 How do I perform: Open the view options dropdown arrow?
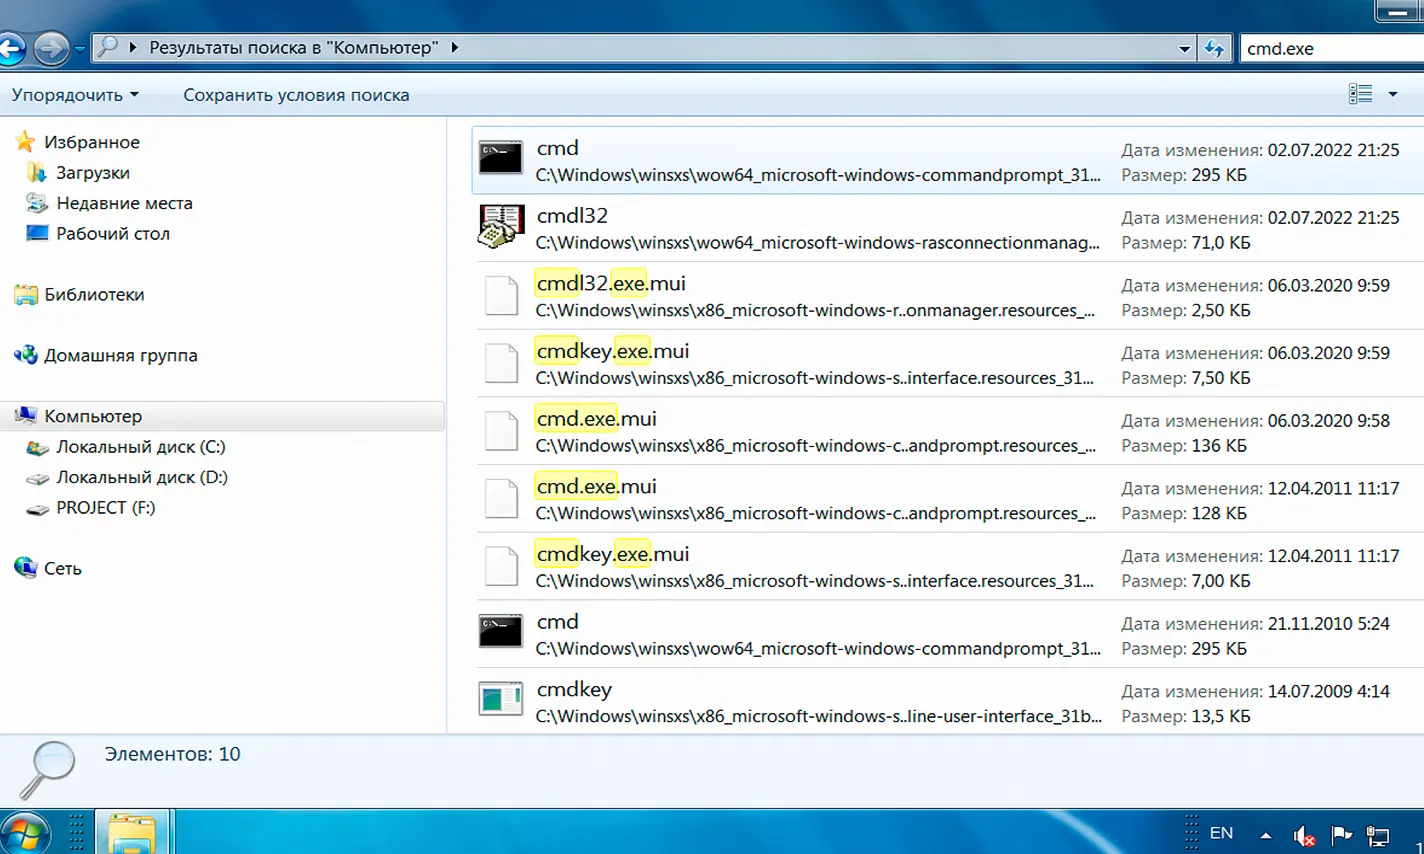click(x=1392, y=94)
